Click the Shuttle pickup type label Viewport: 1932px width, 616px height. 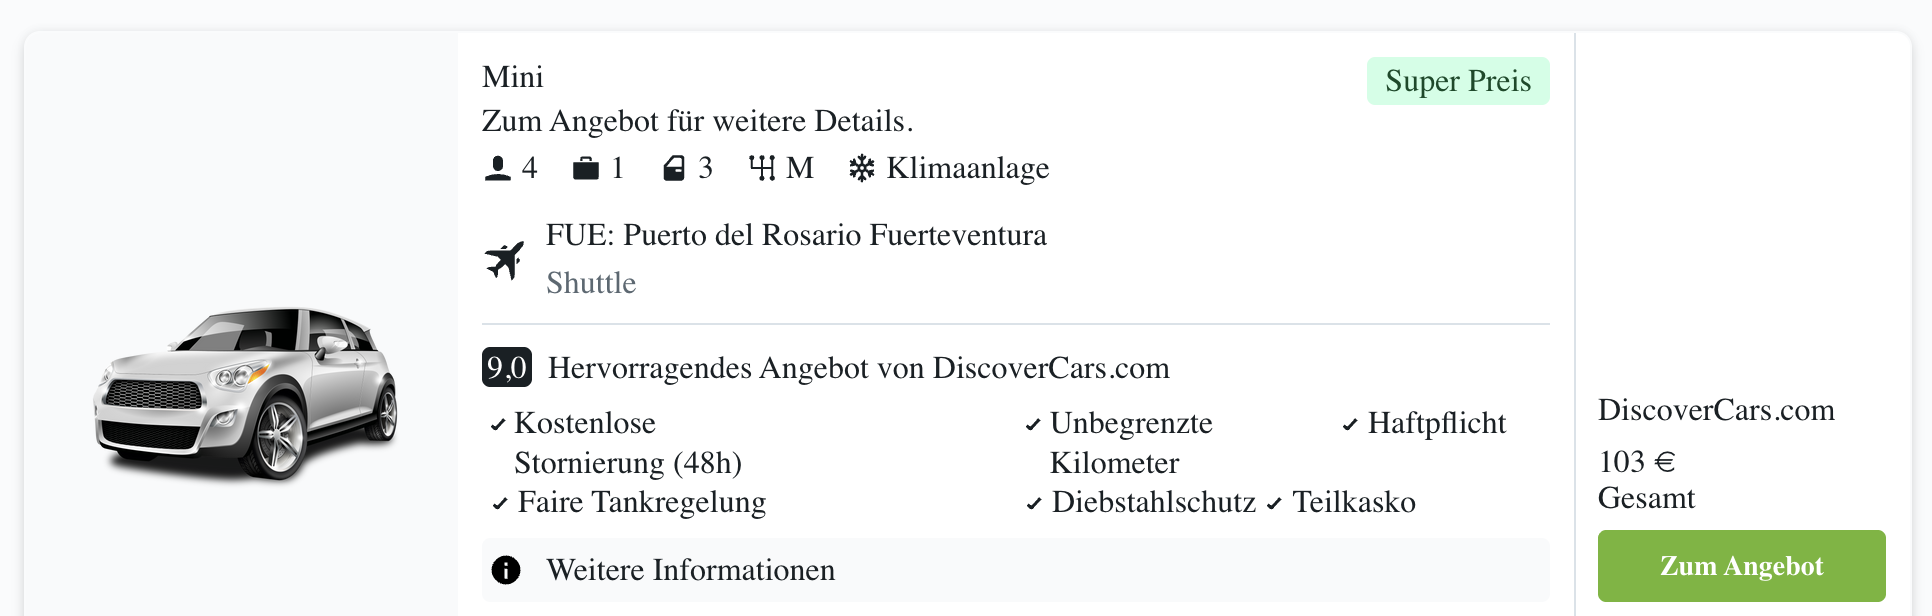click(591, 283)
